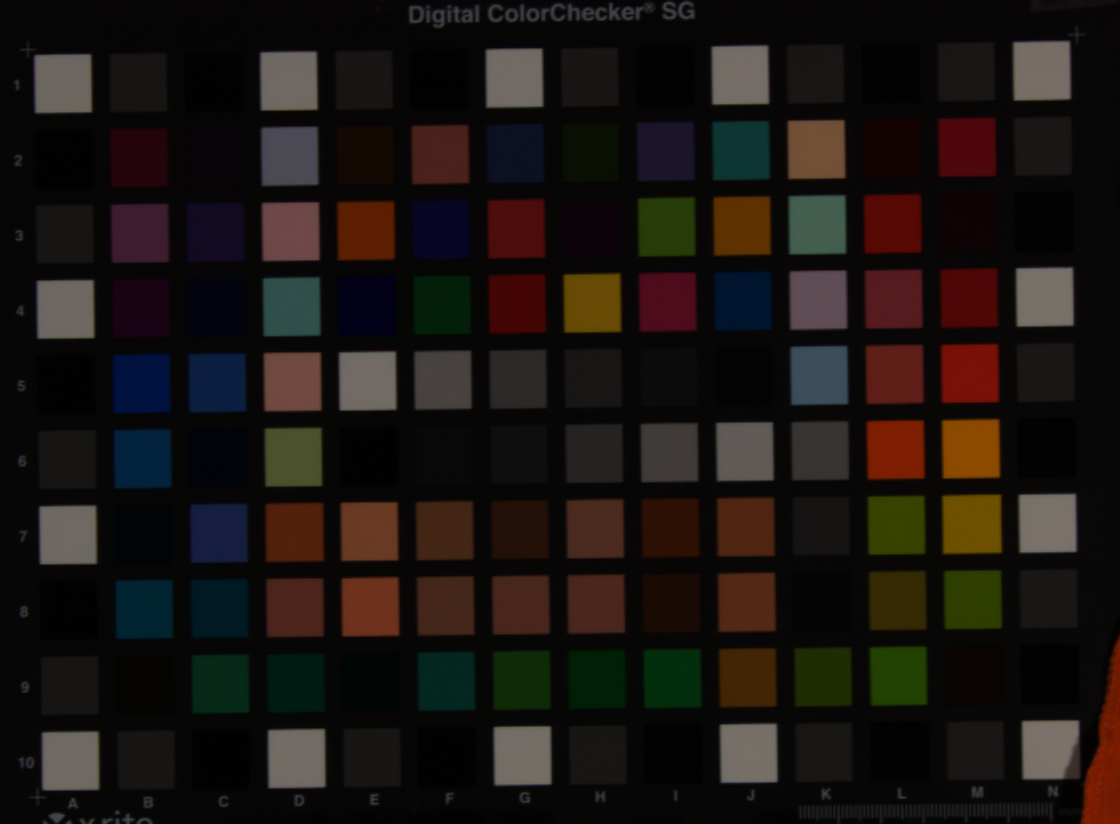Screen dimensions: 1120x824
Task: Click the mustard yellow patch at M7
Action: click(x=971, y=524)
